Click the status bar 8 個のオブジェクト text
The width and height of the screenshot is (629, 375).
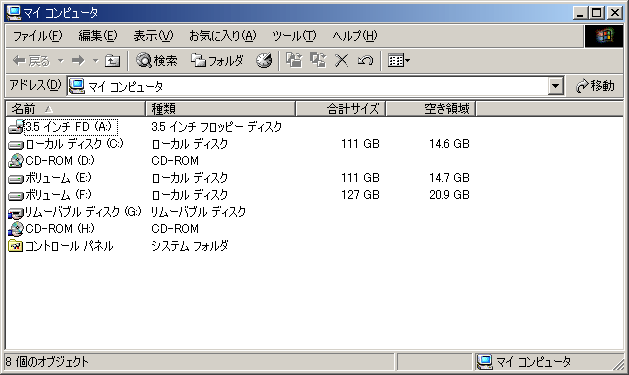click(47, 362)
